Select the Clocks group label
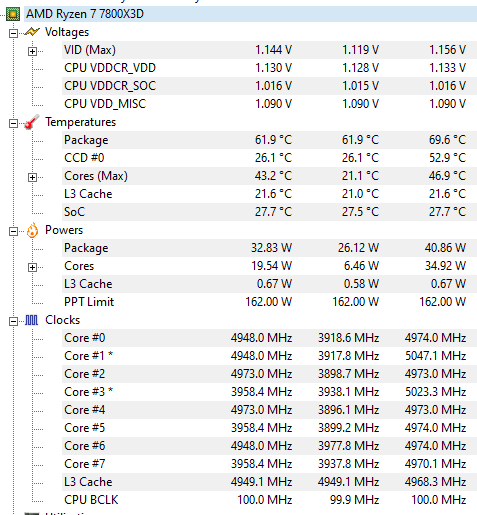477x515 pixels. click(63, 320)
